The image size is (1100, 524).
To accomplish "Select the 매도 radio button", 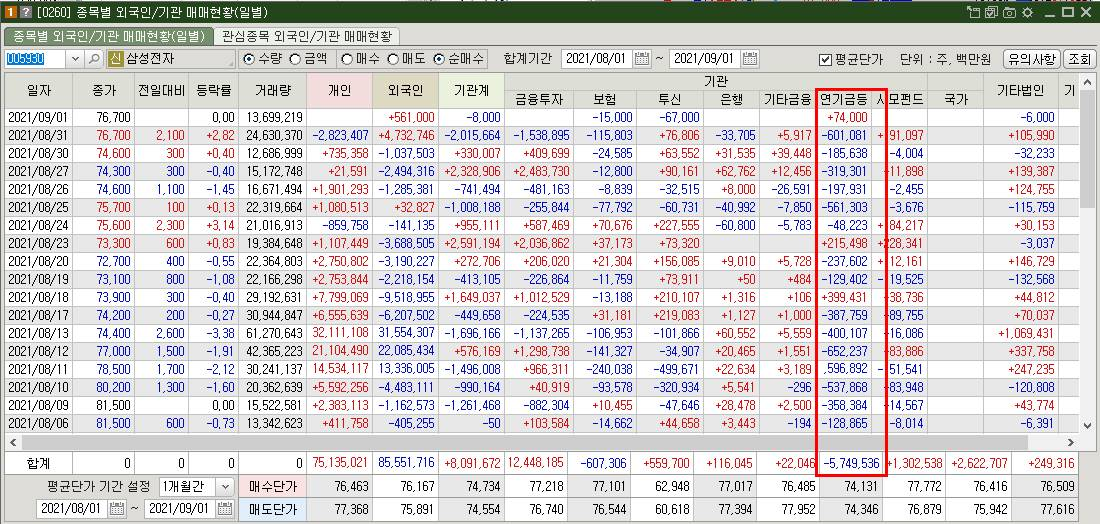I will coord(393,60).
